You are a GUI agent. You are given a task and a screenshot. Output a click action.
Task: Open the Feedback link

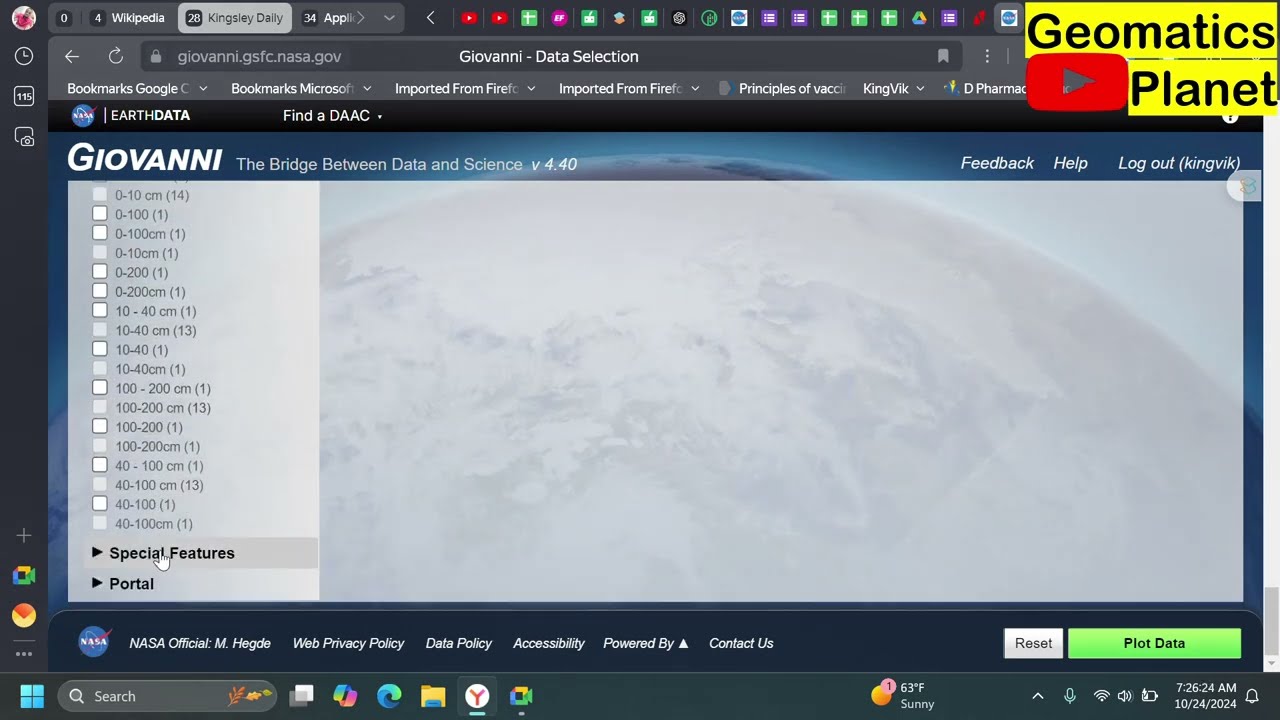[997, 163]
